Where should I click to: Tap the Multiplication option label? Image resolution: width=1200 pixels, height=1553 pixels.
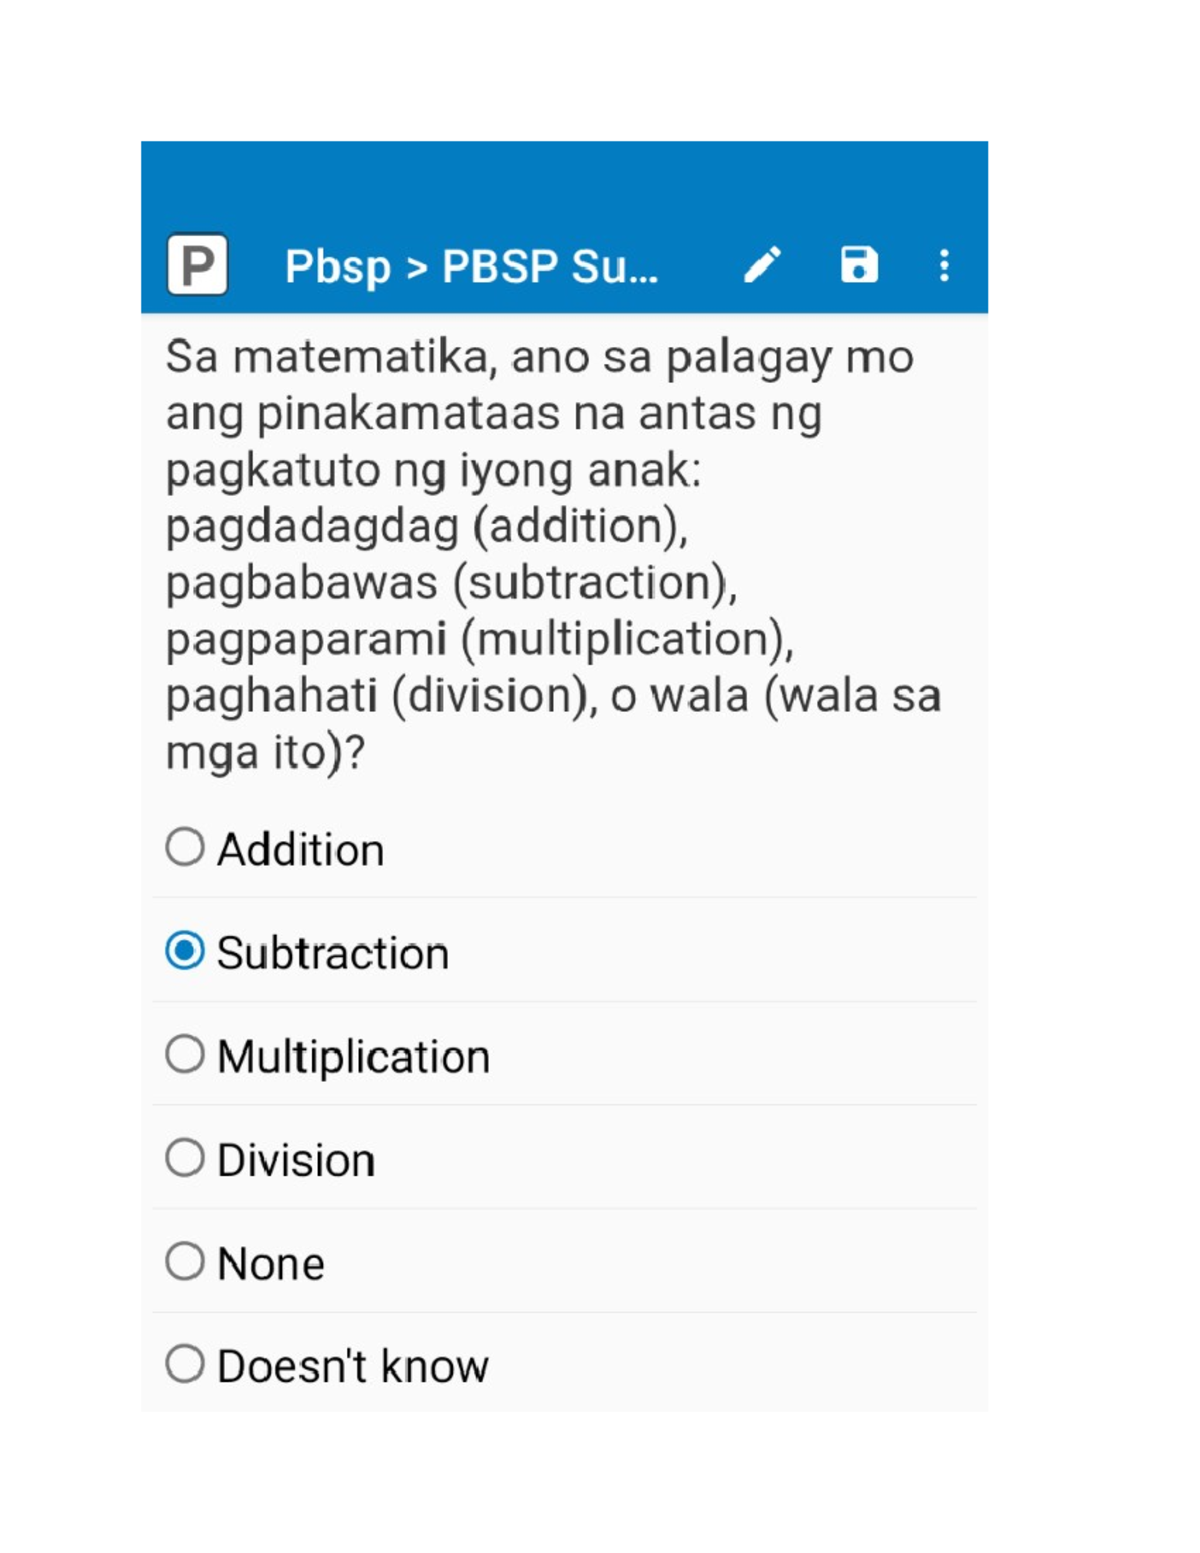[x=353, y=1057]
